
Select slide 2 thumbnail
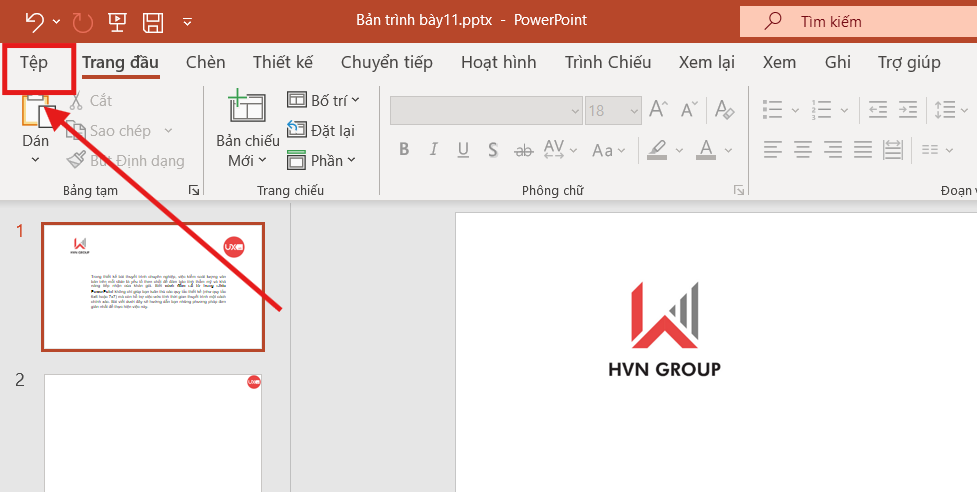(153, 433)
